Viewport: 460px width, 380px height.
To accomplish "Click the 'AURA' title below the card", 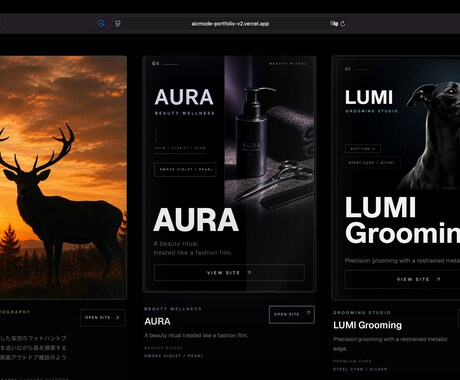I will [x=157, y=321].
